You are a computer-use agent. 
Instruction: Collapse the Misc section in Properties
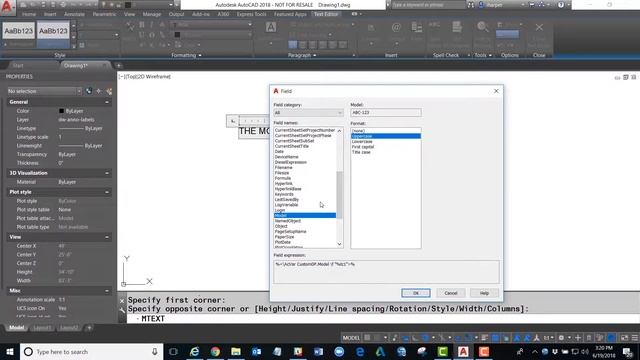[x=107, y=291]
